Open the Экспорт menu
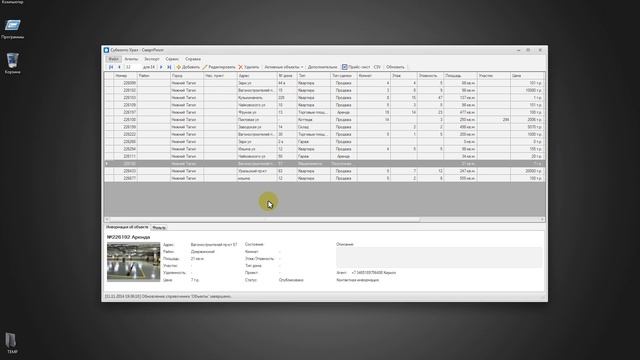This screenshot has height=360, width=640. click(151, 59)
